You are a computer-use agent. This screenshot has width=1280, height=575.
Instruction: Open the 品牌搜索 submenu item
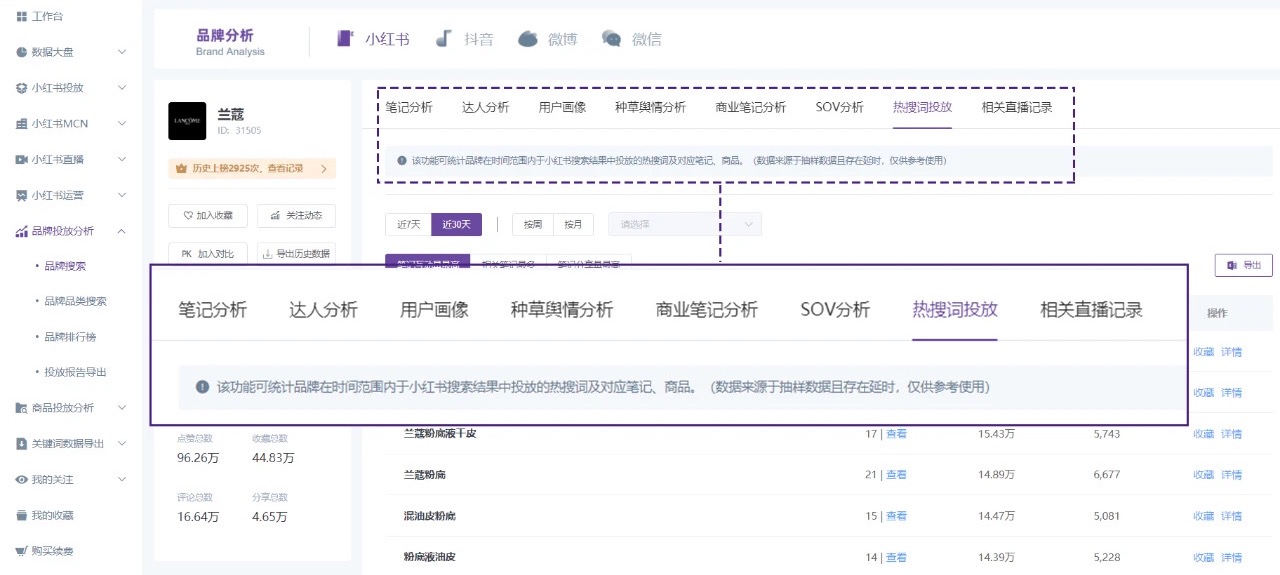point(65,266)
